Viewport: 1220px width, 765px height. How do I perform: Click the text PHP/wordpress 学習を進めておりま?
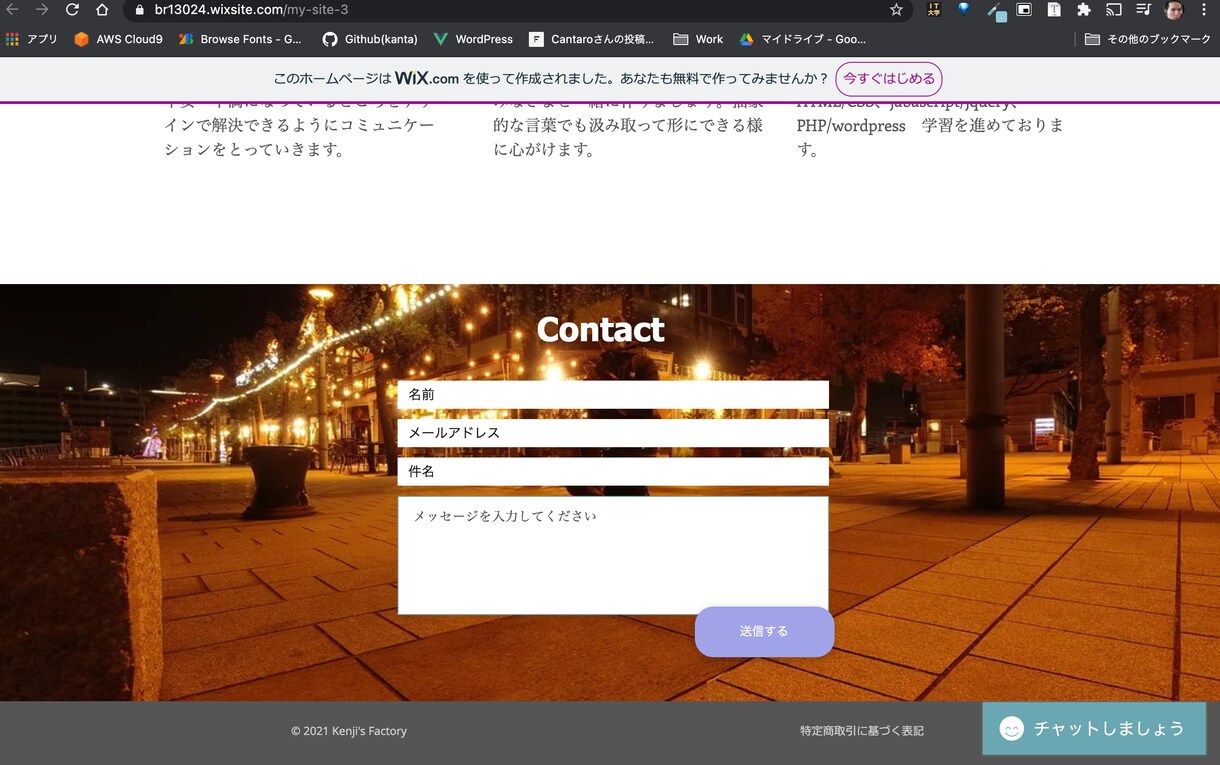(931, 126)
